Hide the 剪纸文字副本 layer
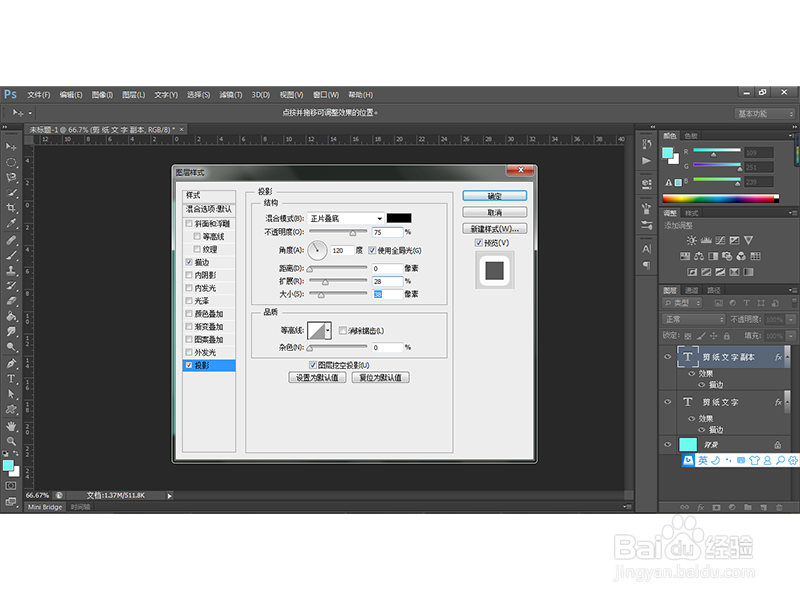800x600 pixels. click(667, 357)
